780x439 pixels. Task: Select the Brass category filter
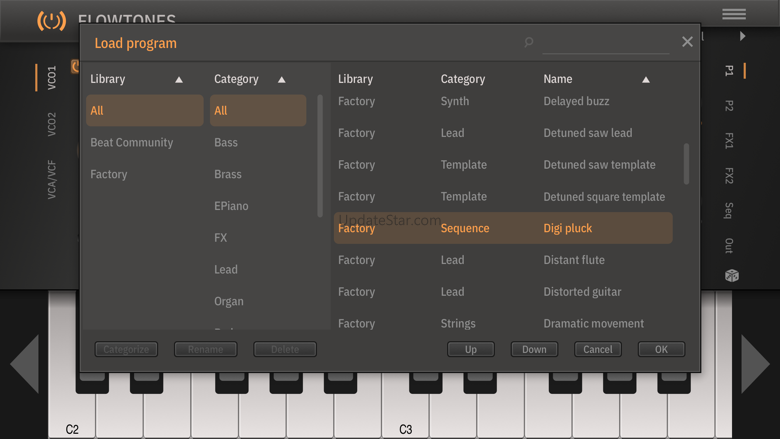pyautogui.click(x=228, y=174)
